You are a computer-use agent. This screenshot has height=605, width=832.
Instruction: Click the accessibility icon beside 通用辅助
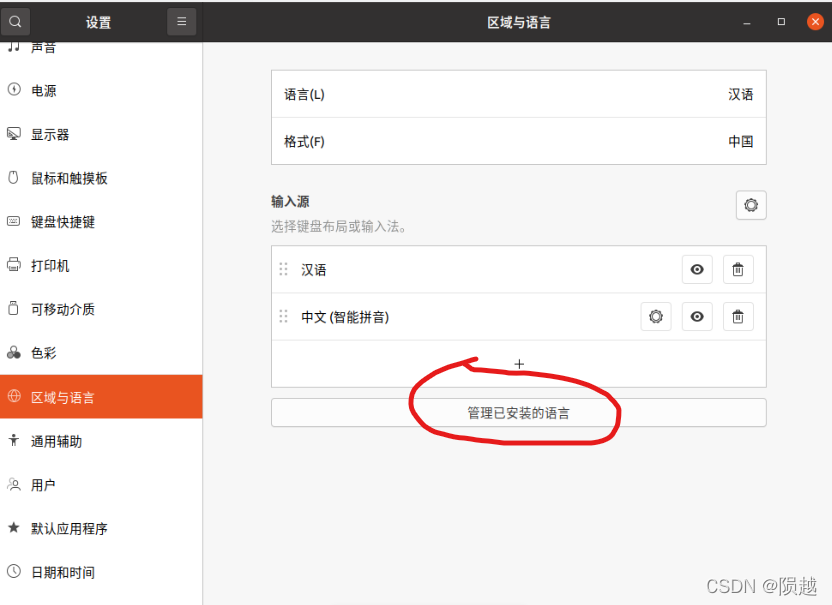tap(14, 439)
